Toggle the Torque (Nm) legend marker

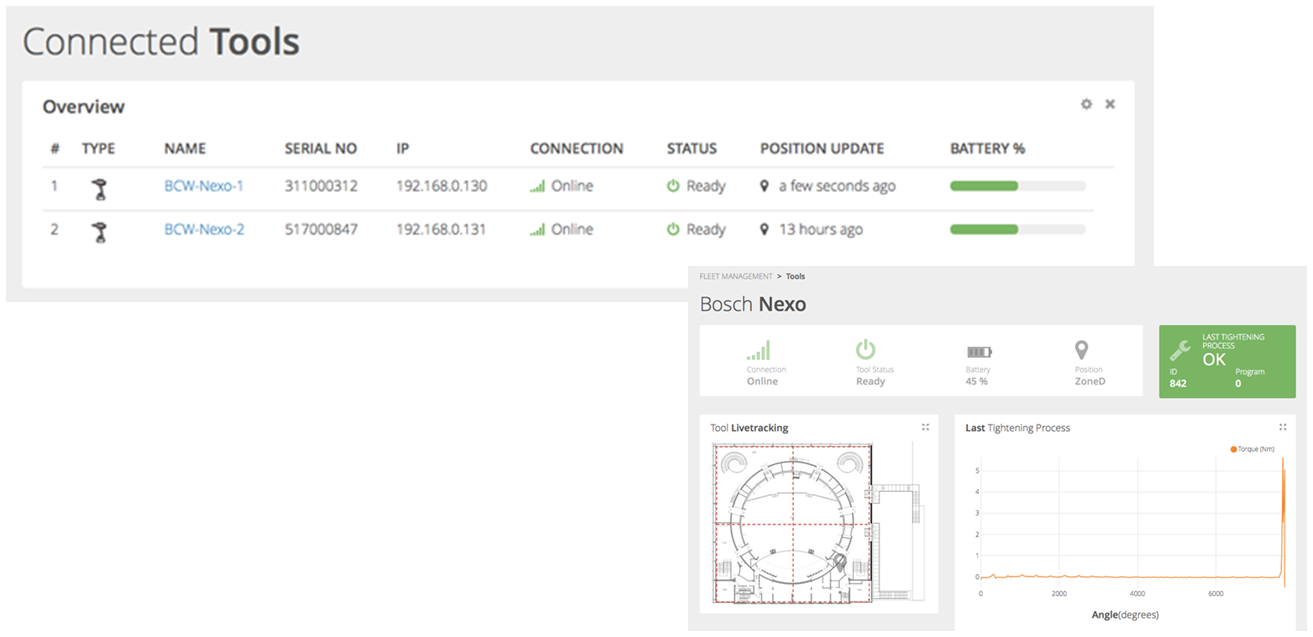point(1234,450)
